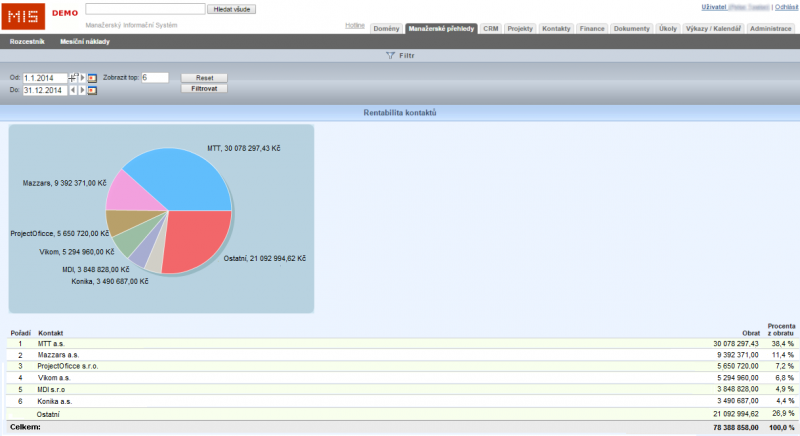Image resolution: width=800 pixels, height=436 pixels.
Task: Click the Filtr funnel icon
Action: [389, 56]
